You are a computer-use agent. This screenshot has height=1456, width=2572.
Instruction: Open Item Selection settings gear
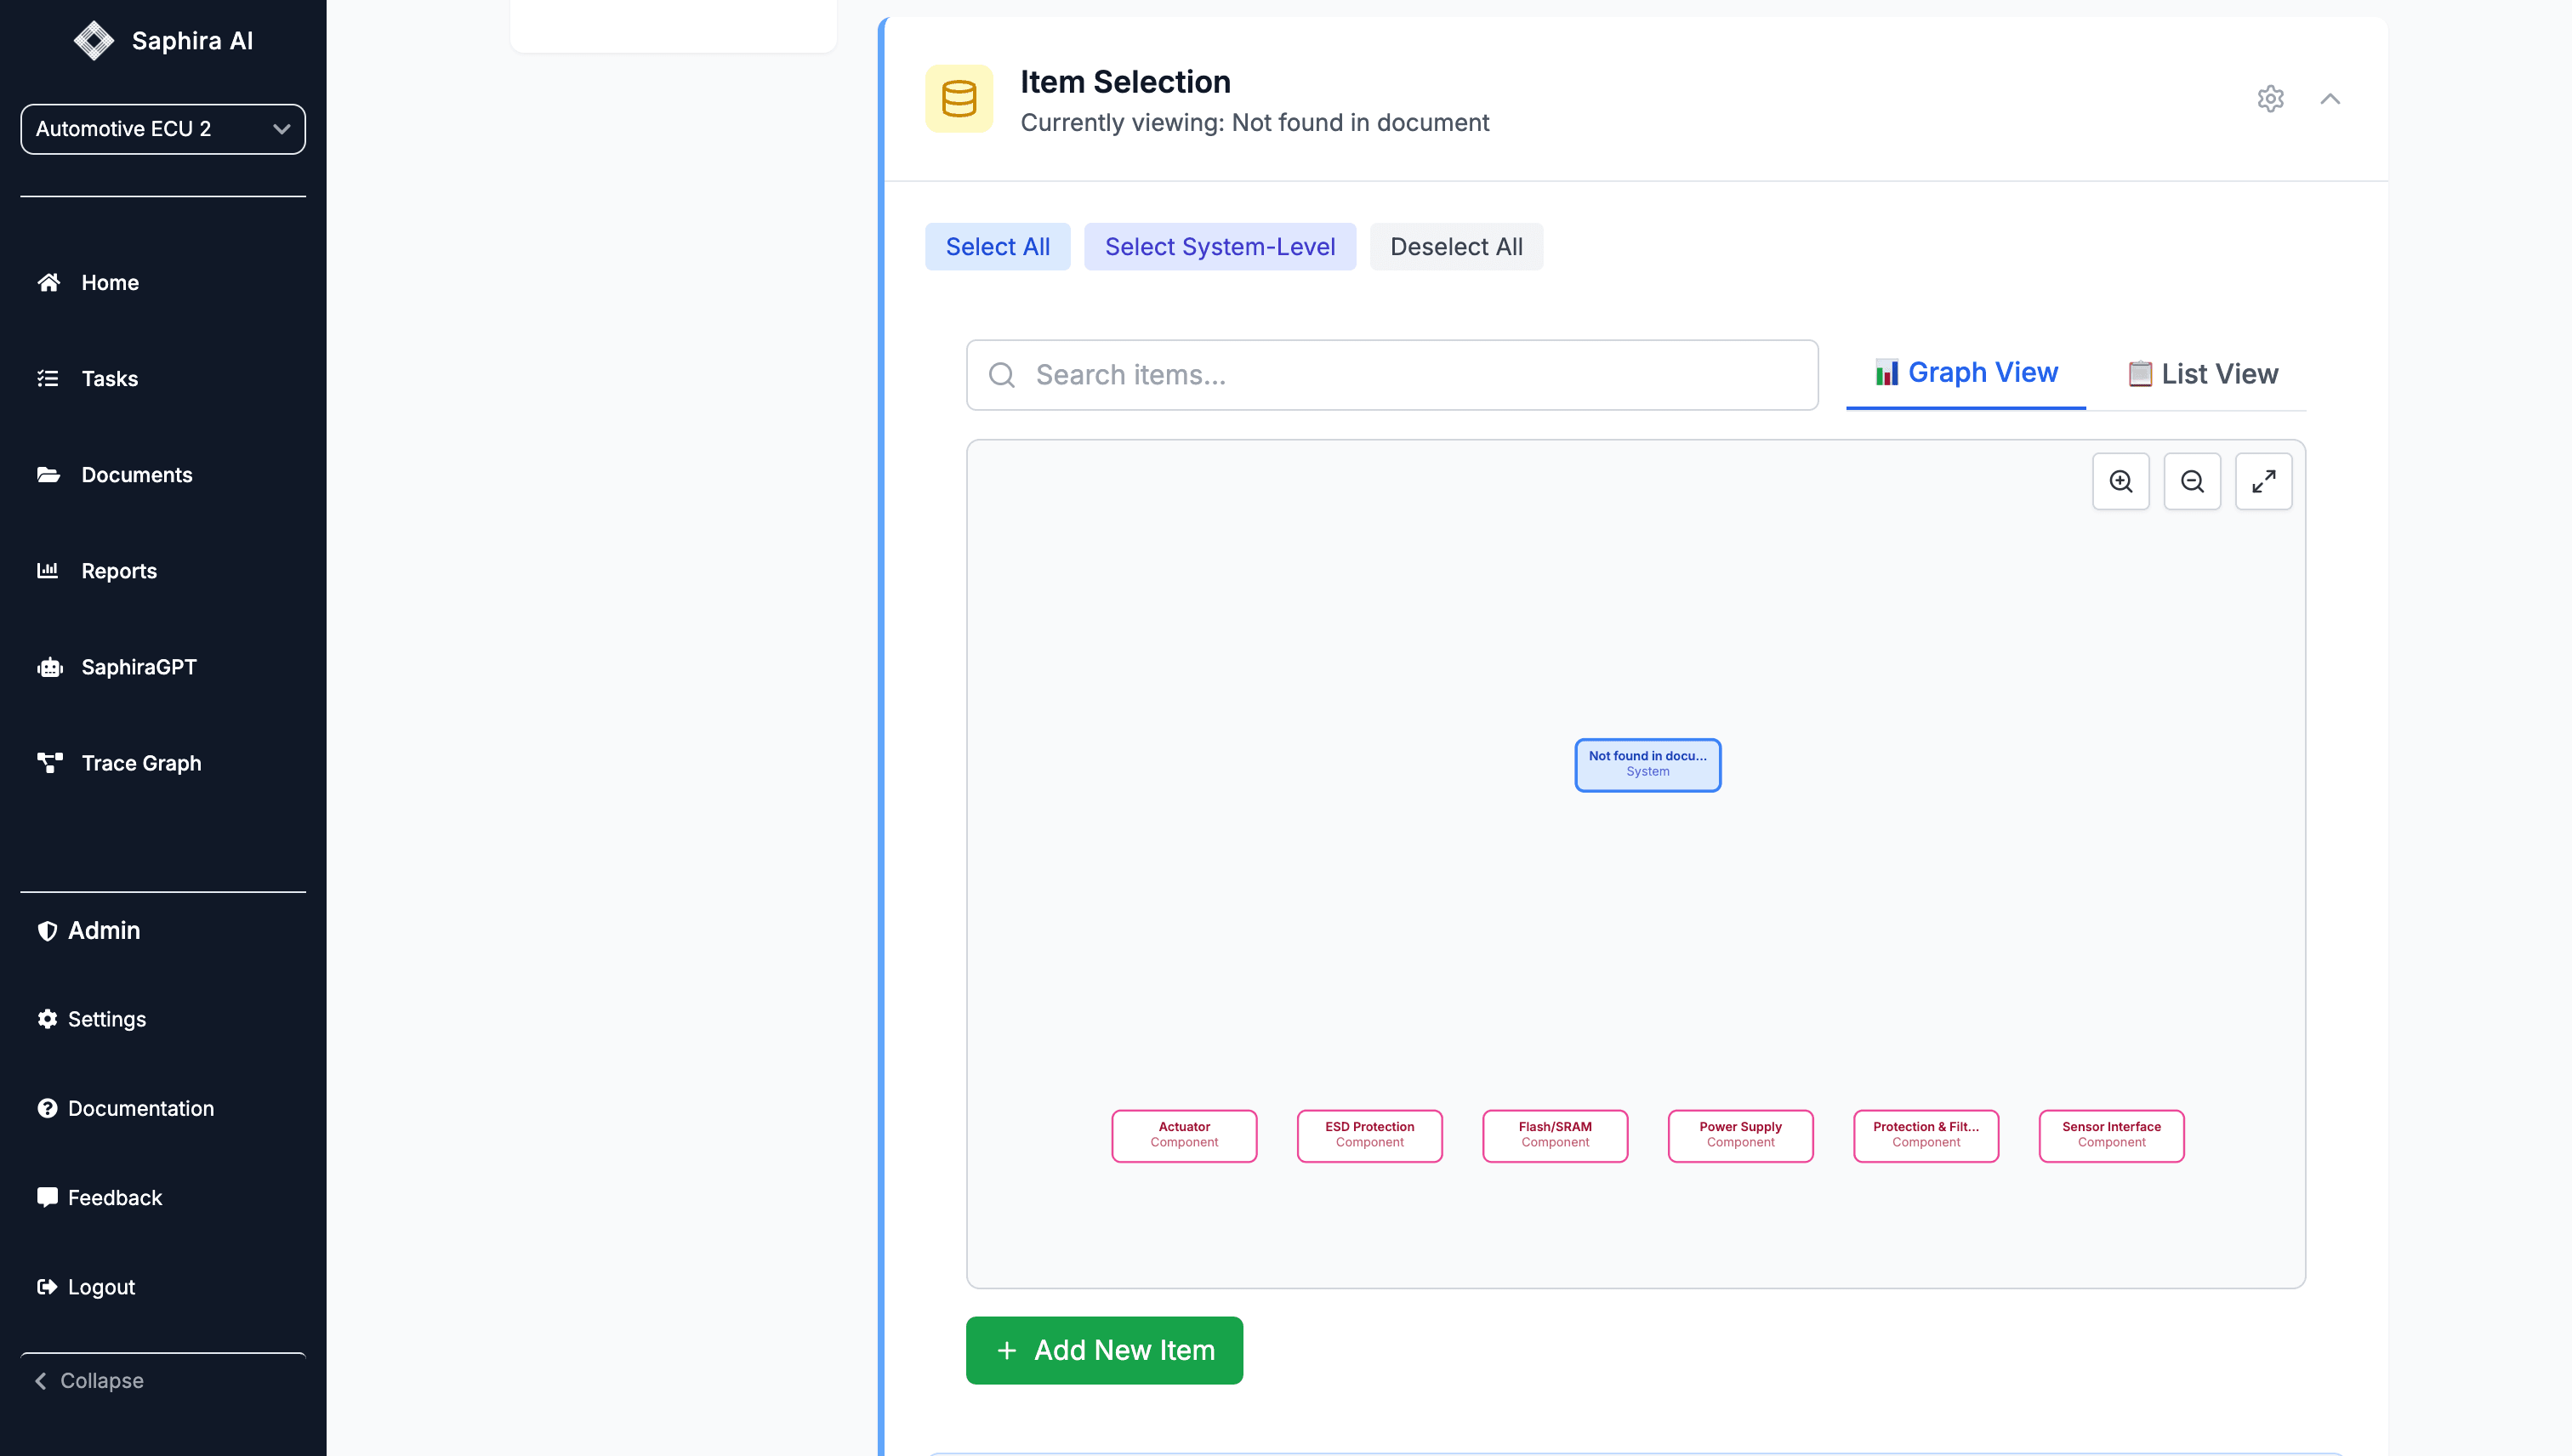coord(2270,98)
